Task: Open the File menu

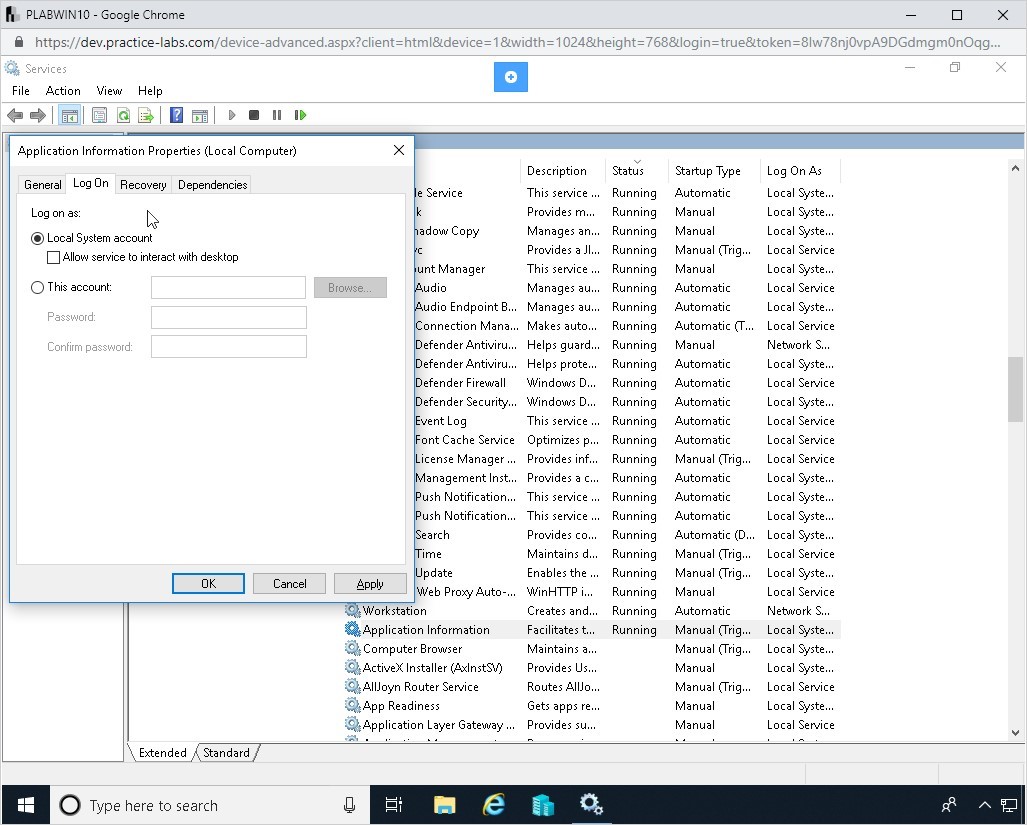Action: coord(21,91)
